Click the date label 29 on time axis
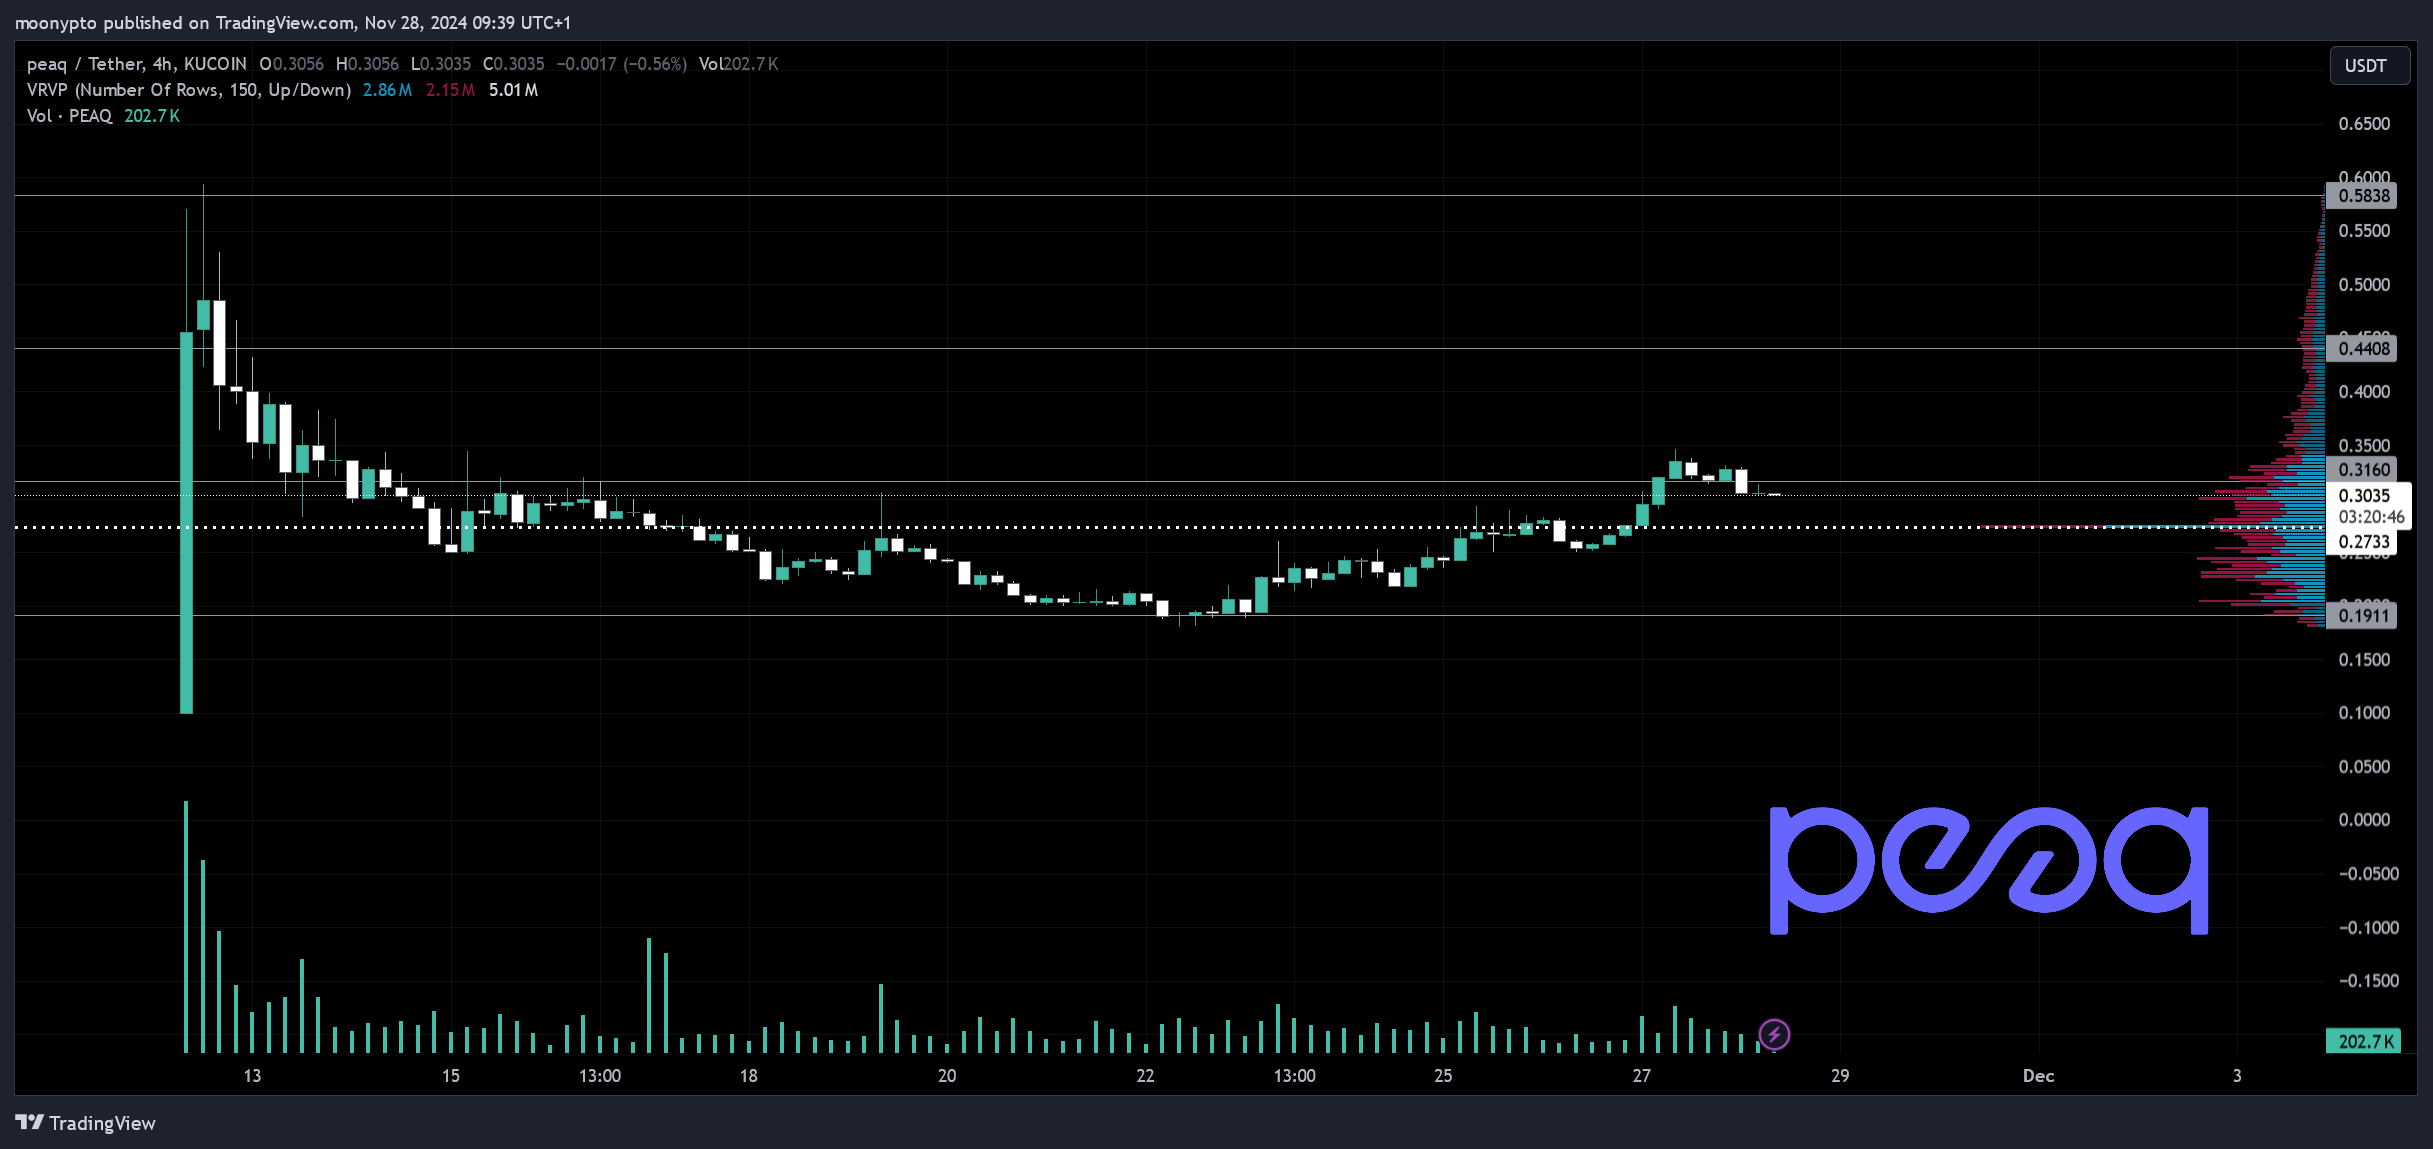2433x1149 pixels. [x=1840, y=1076]
